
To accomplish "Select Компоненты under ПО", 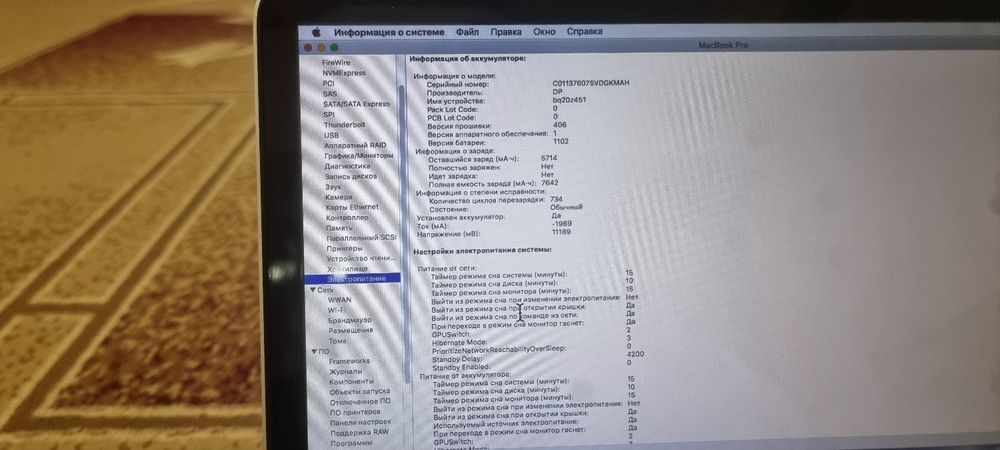I will click(x=351, y=381).
